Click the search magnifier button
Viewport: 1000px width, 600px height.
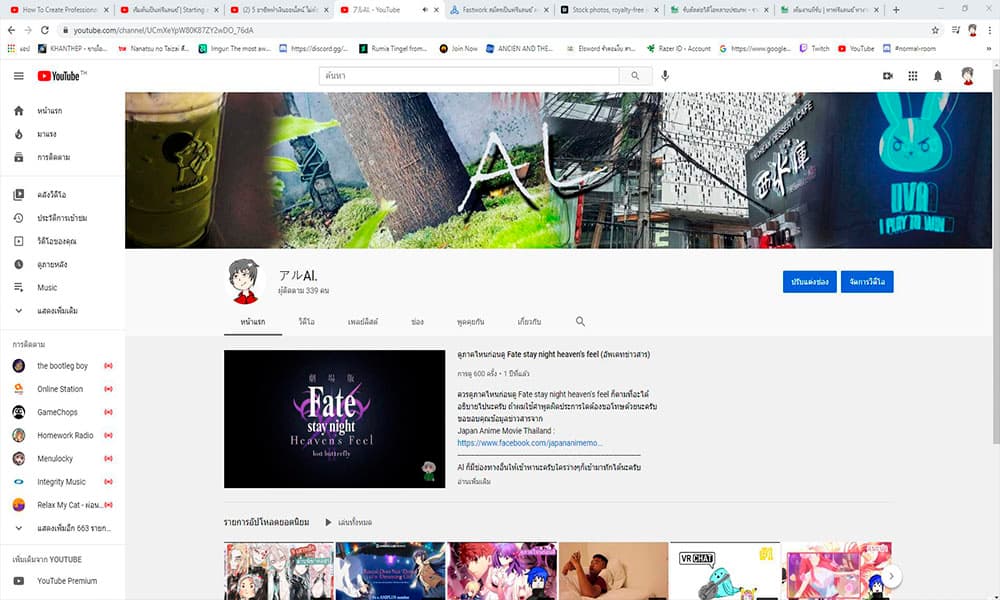[635, 76]
